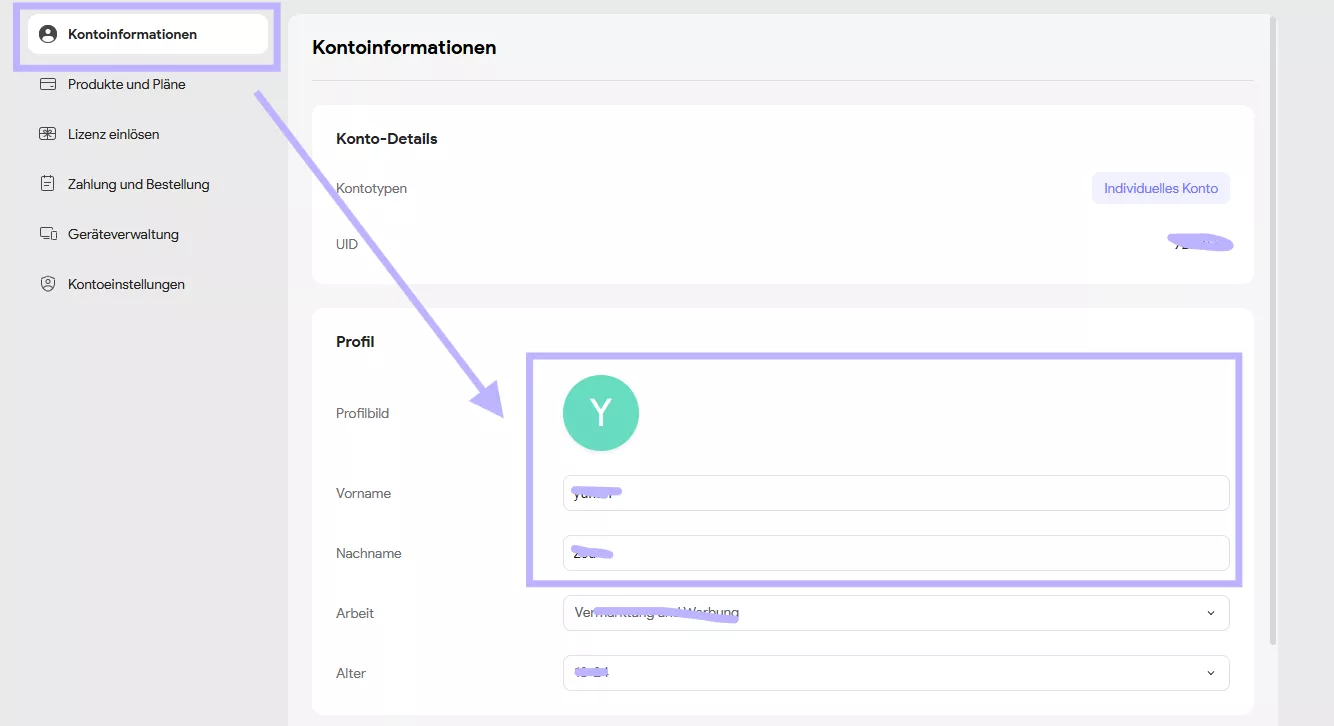Click the Nachname input field

coord(895,553)
